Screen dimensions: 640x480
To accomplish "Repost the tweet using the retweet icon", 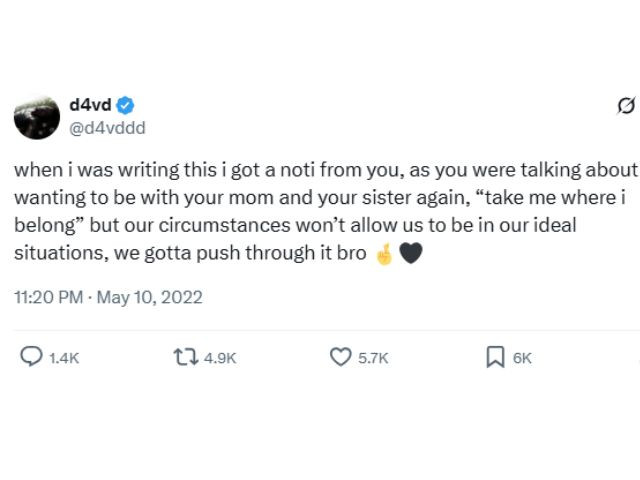I will pos(185,357).
